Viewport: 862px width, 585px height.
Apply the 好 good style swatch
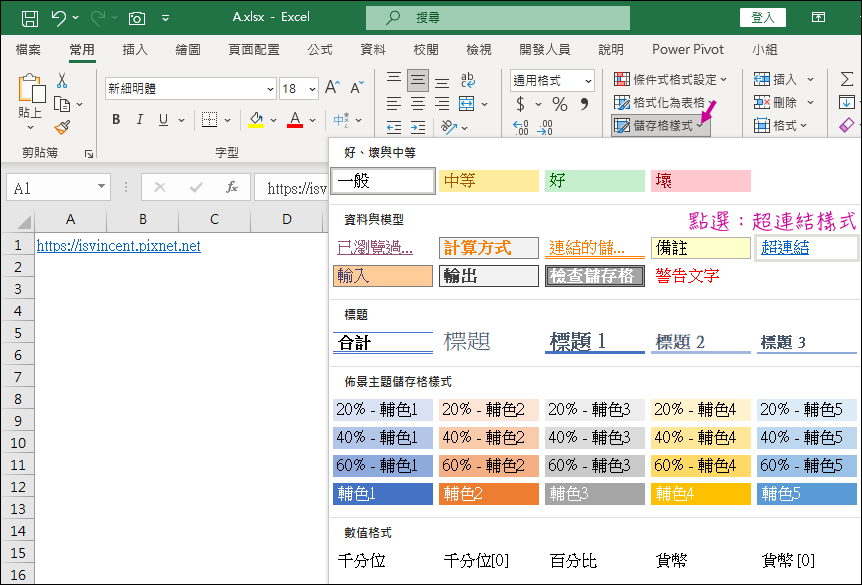coord(595,180)
